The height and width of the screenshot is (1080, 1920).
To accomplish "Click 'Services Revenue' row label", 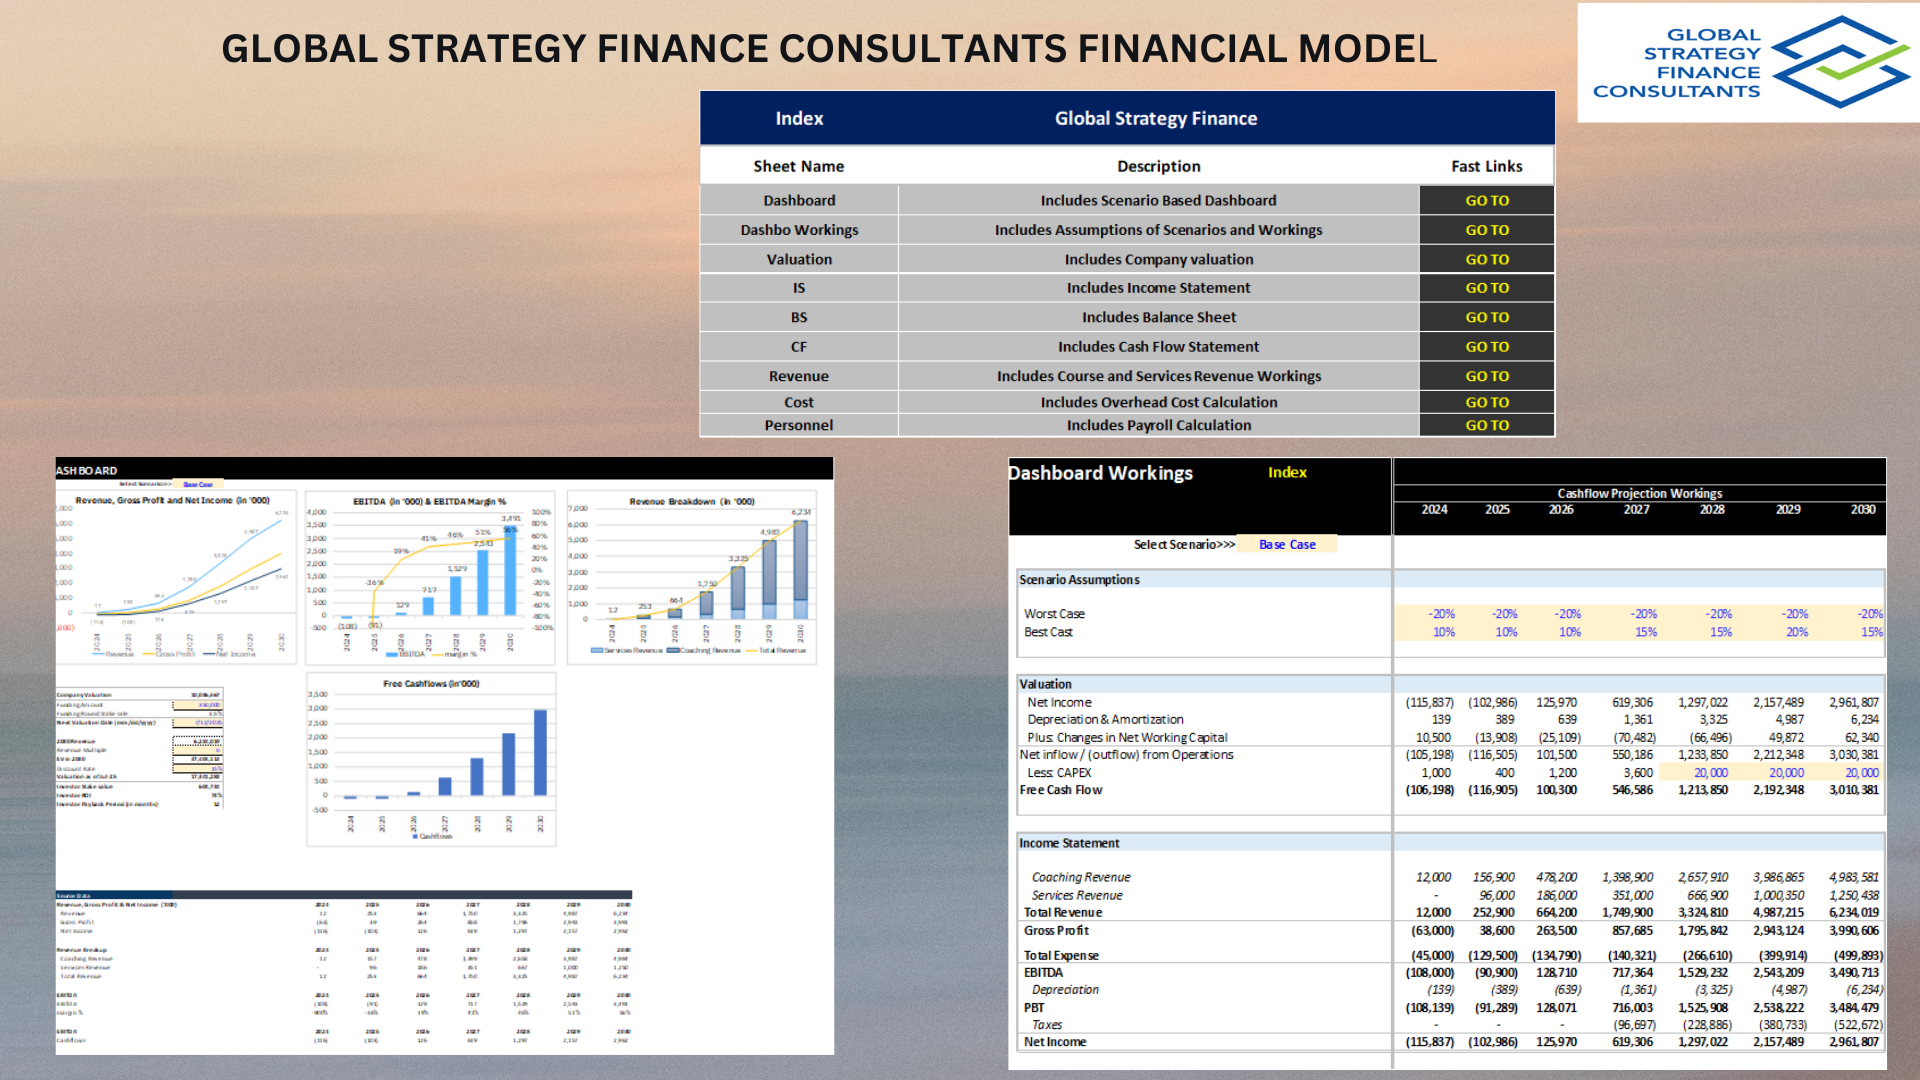I will pyautogui.click(x=1077, y=896).
